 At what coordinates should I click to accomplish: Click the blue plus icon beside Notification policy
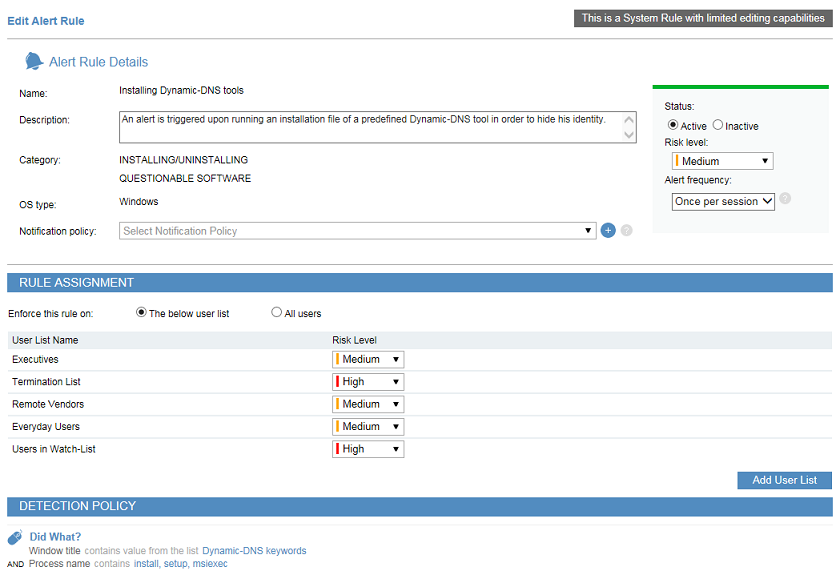pyautogui.click(x=607, y=231)
